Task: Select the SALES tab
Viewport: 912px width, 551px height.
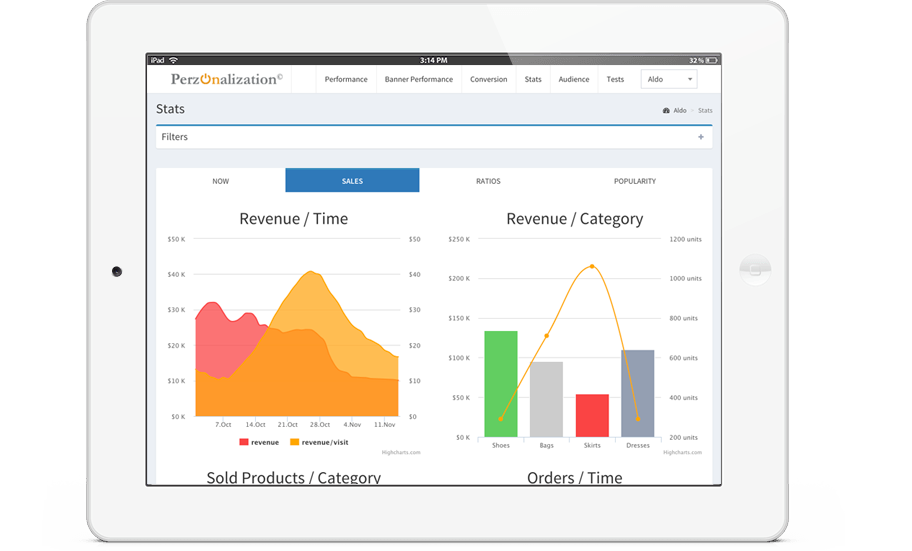Action: coord(352,181)
